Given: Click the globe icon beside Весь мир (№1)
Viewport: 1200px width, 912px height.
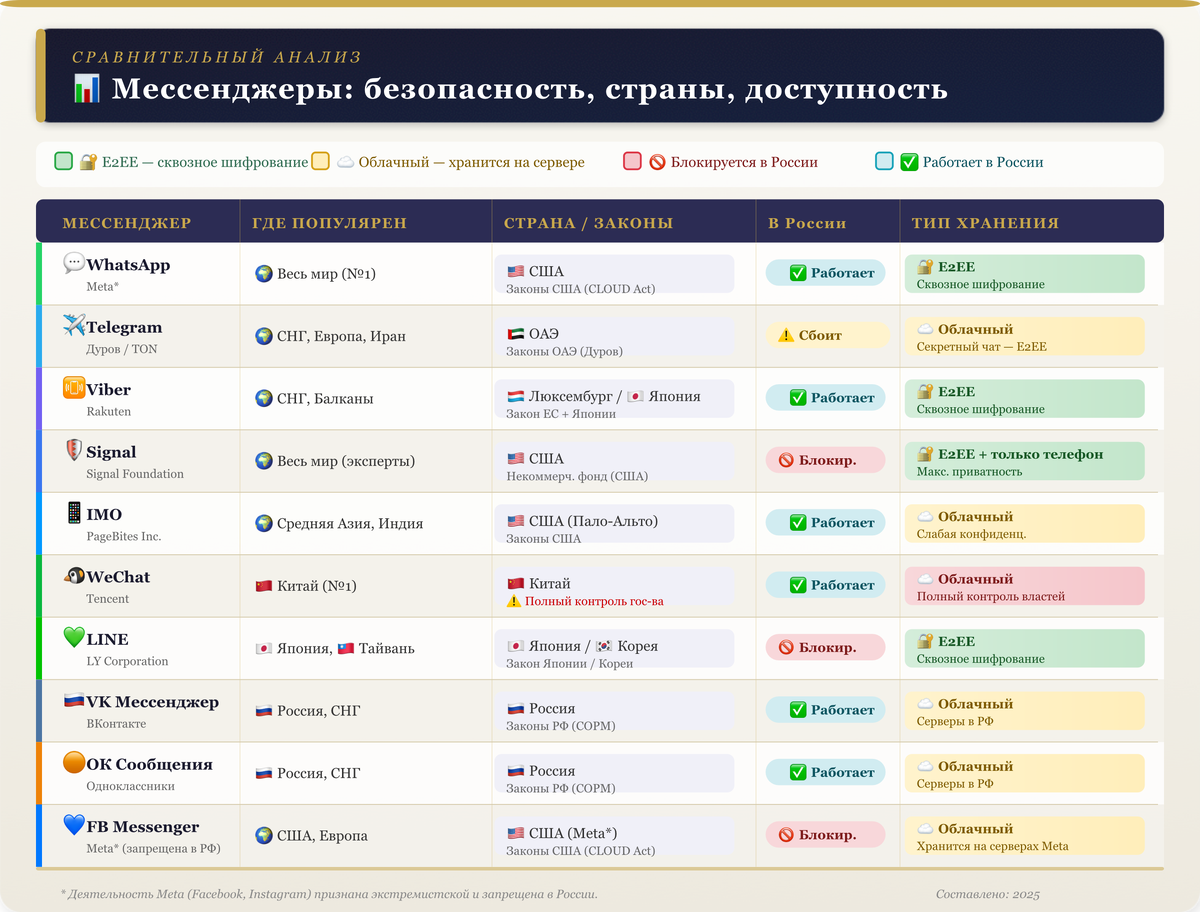Looking at the screenshot, I should pyautogui.click(x=264, y=274).
